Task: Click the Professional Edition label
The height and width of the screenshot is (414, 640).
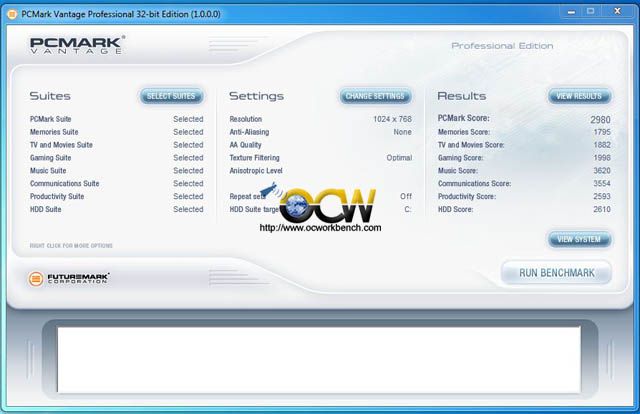Action: (x=502, y=46)
